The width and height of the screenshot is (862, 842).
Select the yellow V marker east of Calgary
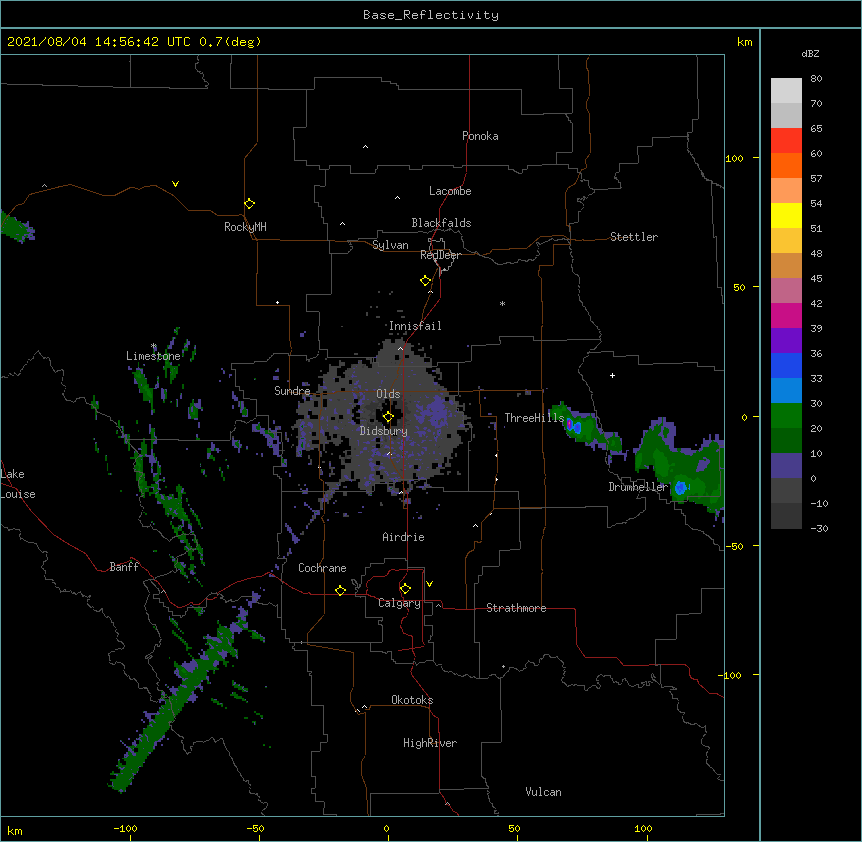pyautogui.click(x=429, y=584)
